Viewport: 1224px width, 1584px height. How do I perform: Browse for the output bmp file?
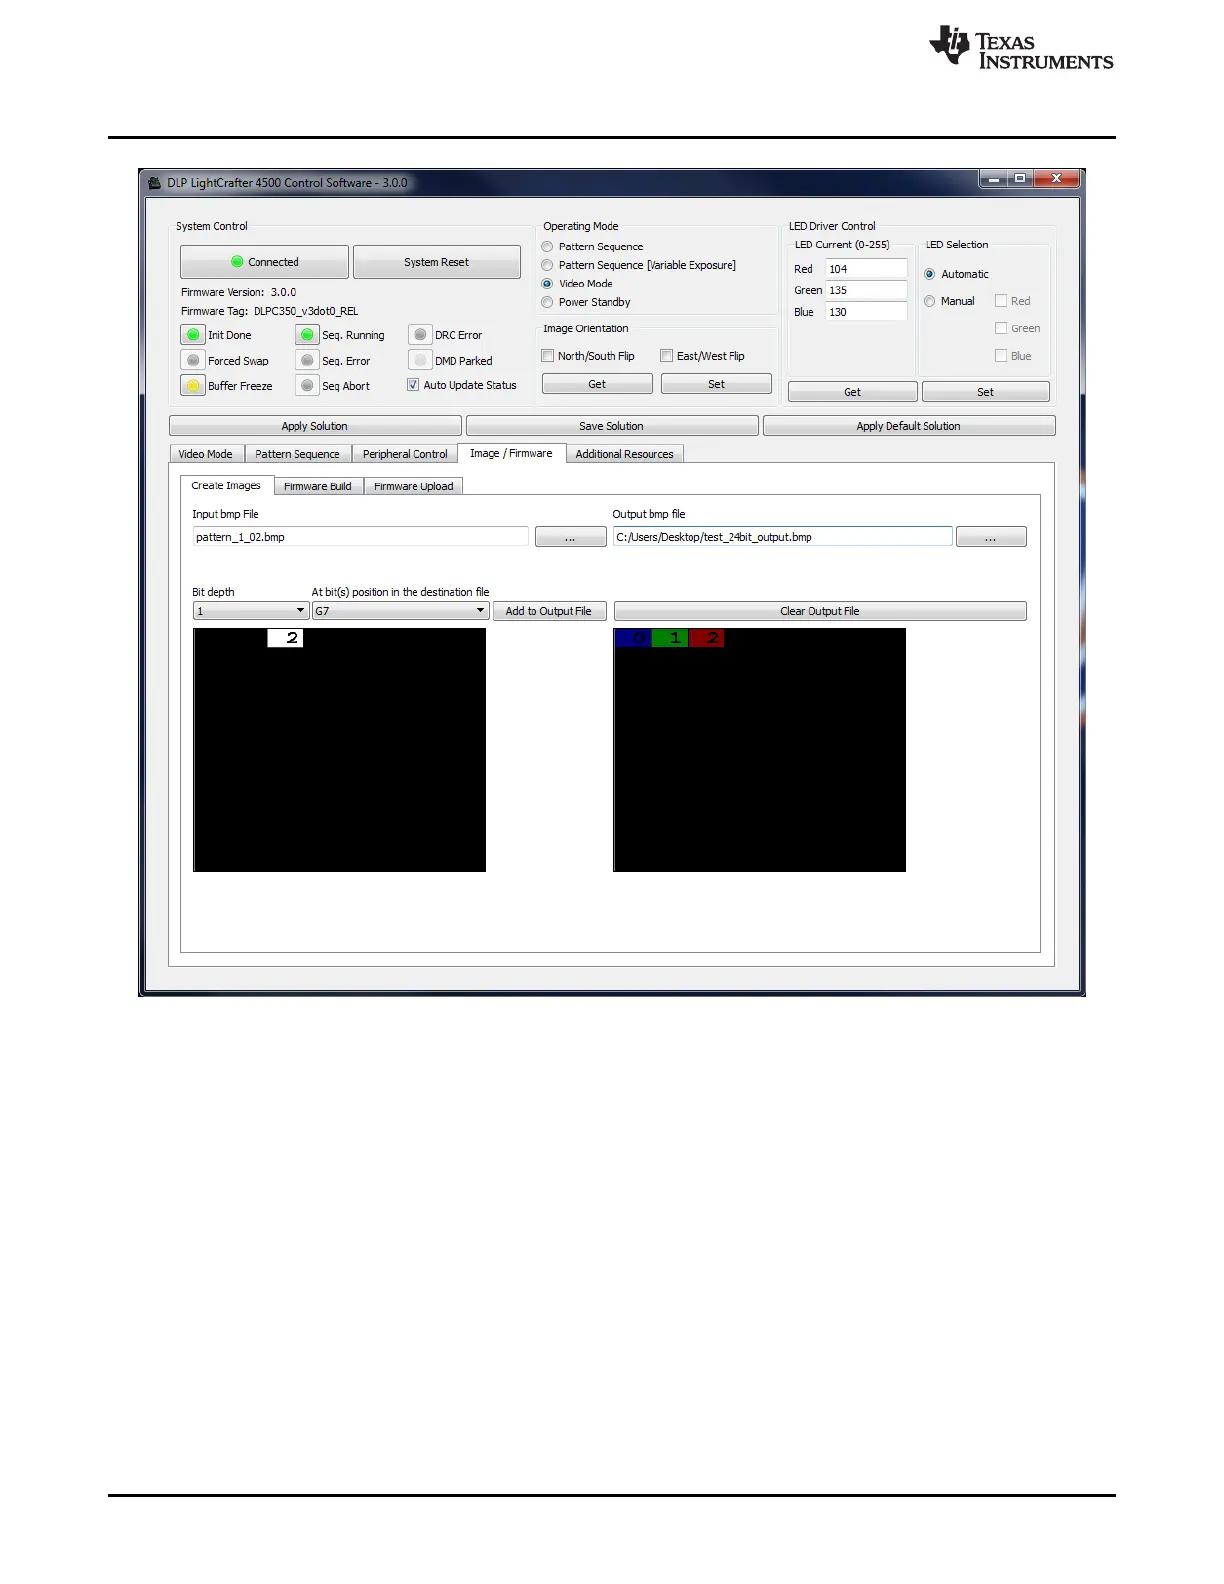[991, 537]
